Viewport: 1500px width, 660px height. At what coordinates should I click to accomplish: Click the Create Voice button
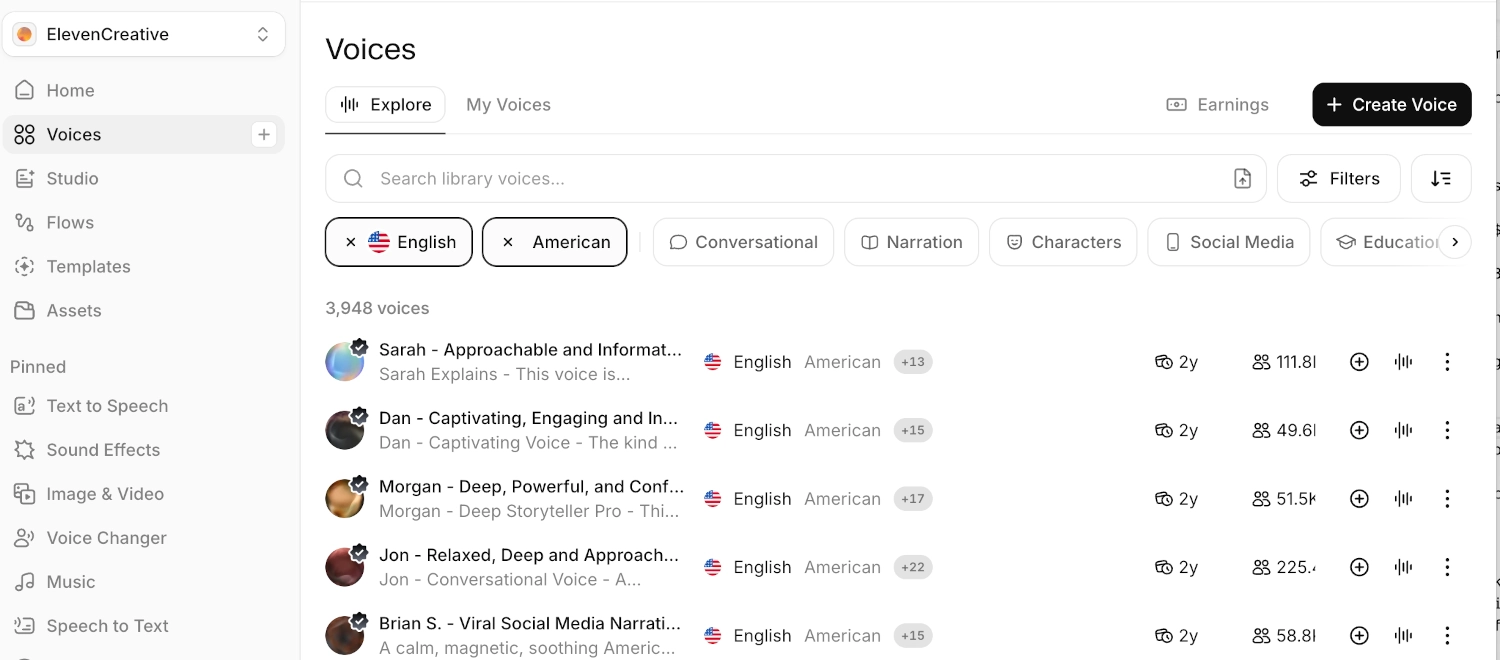coord(1392,105)
